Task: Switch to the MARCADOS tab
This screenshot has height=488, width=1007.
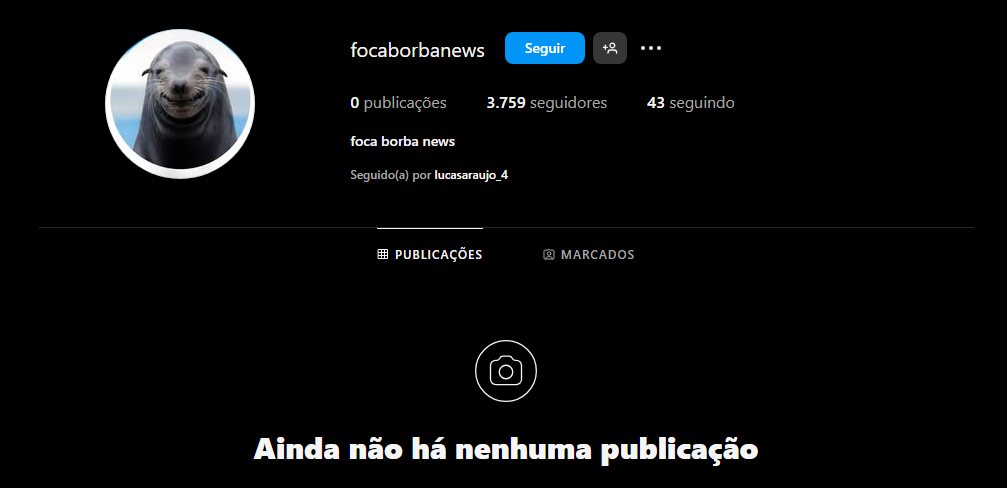Action: pyautogui.click(x=588, y=254)
